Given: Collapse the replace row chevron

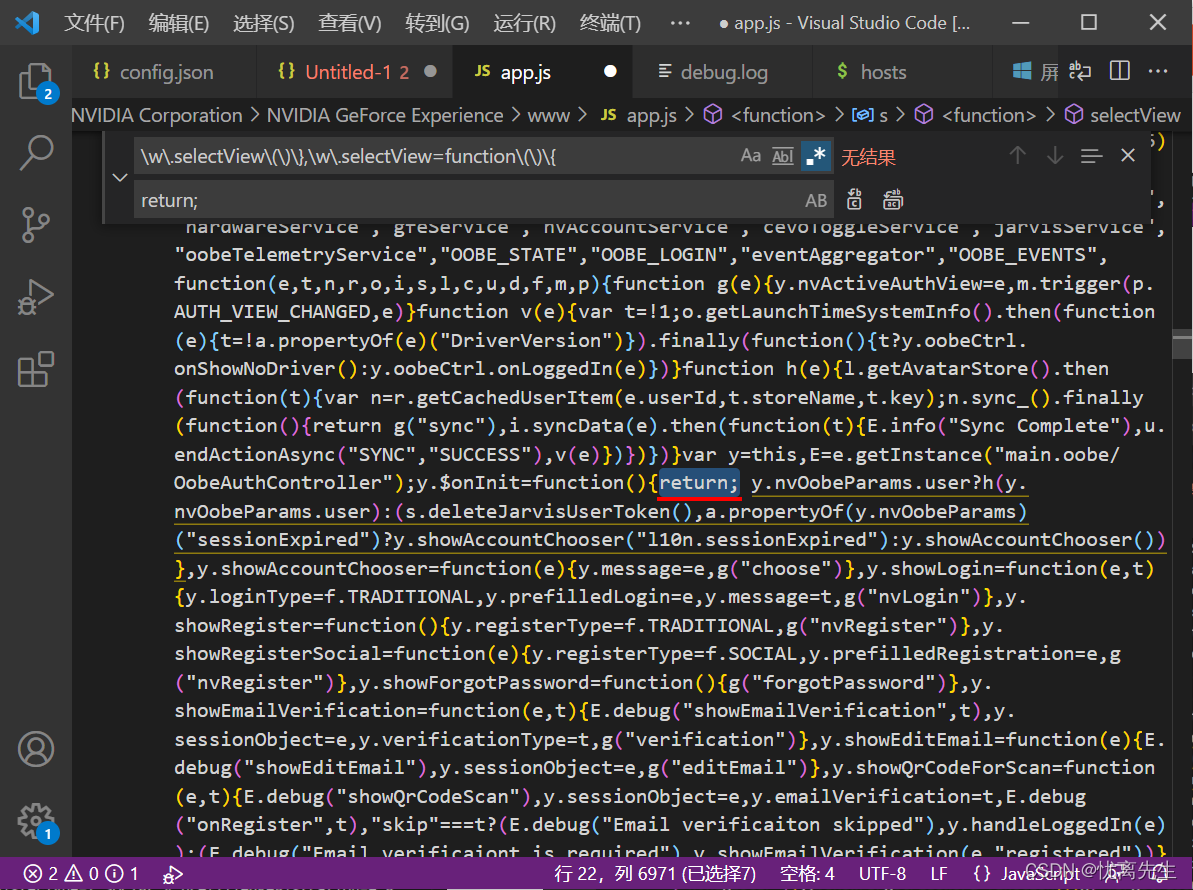Looking at the screenshot, I should (119, 178).
